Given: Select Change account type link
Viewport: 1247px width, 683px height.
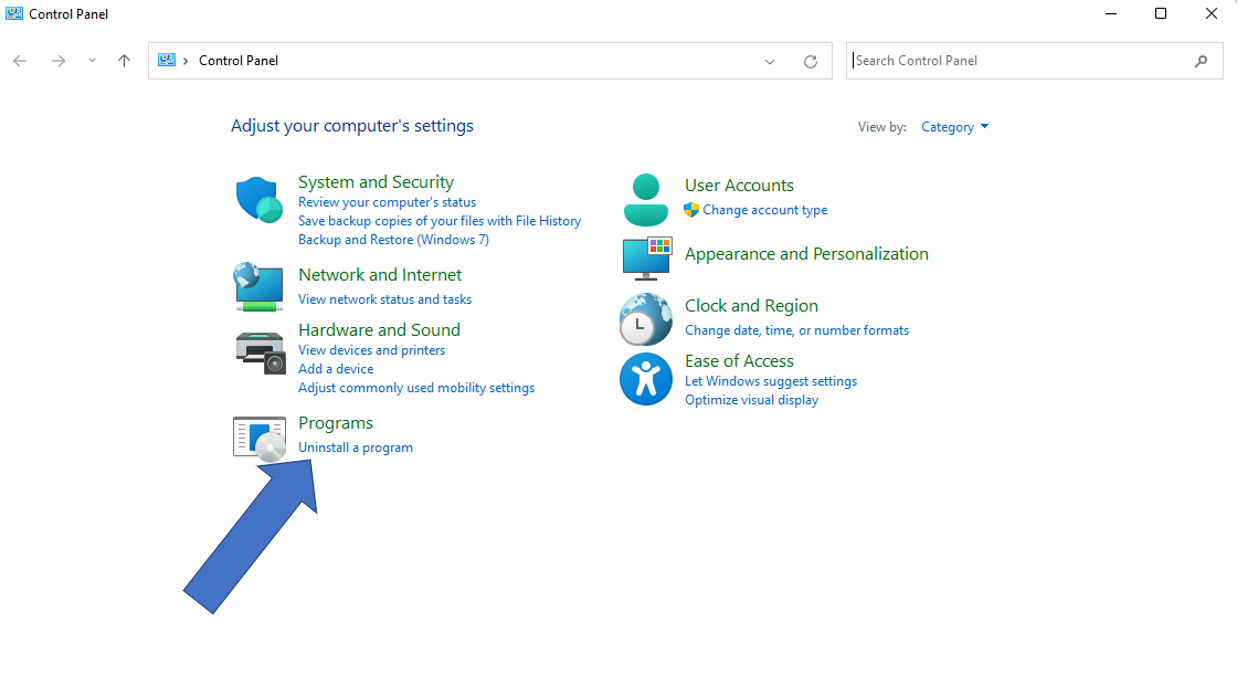Looking at the screenshot, I should pos(764,210).
